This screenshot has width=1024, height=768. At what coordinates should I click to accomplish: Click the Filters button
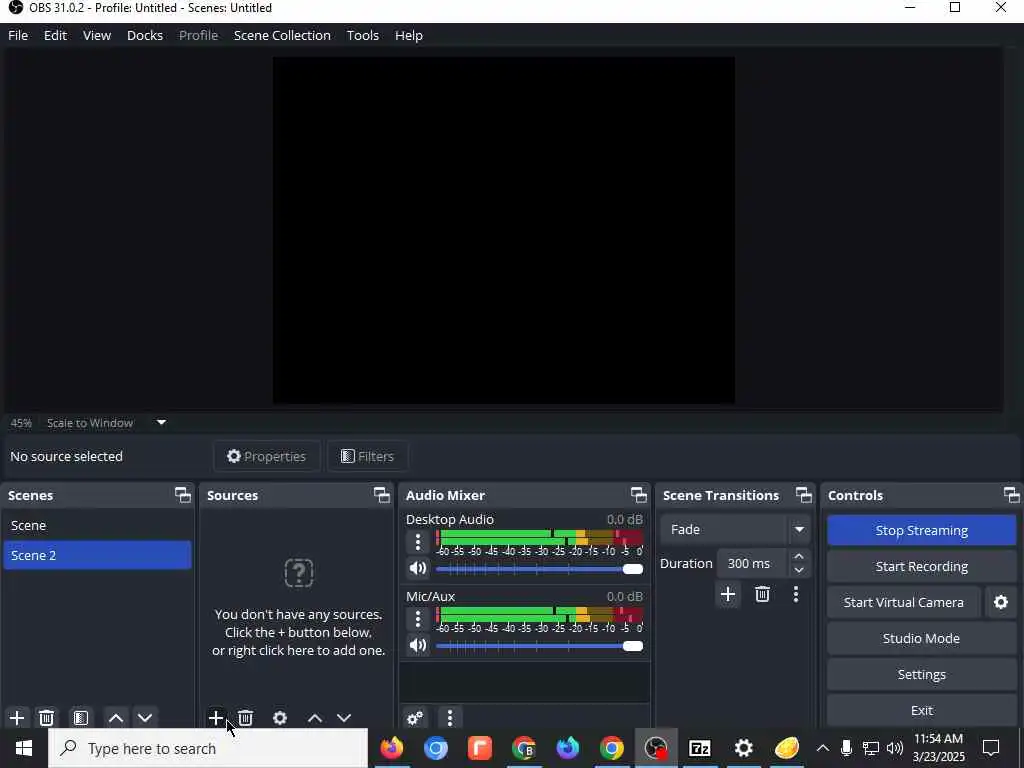pos(367,456)
